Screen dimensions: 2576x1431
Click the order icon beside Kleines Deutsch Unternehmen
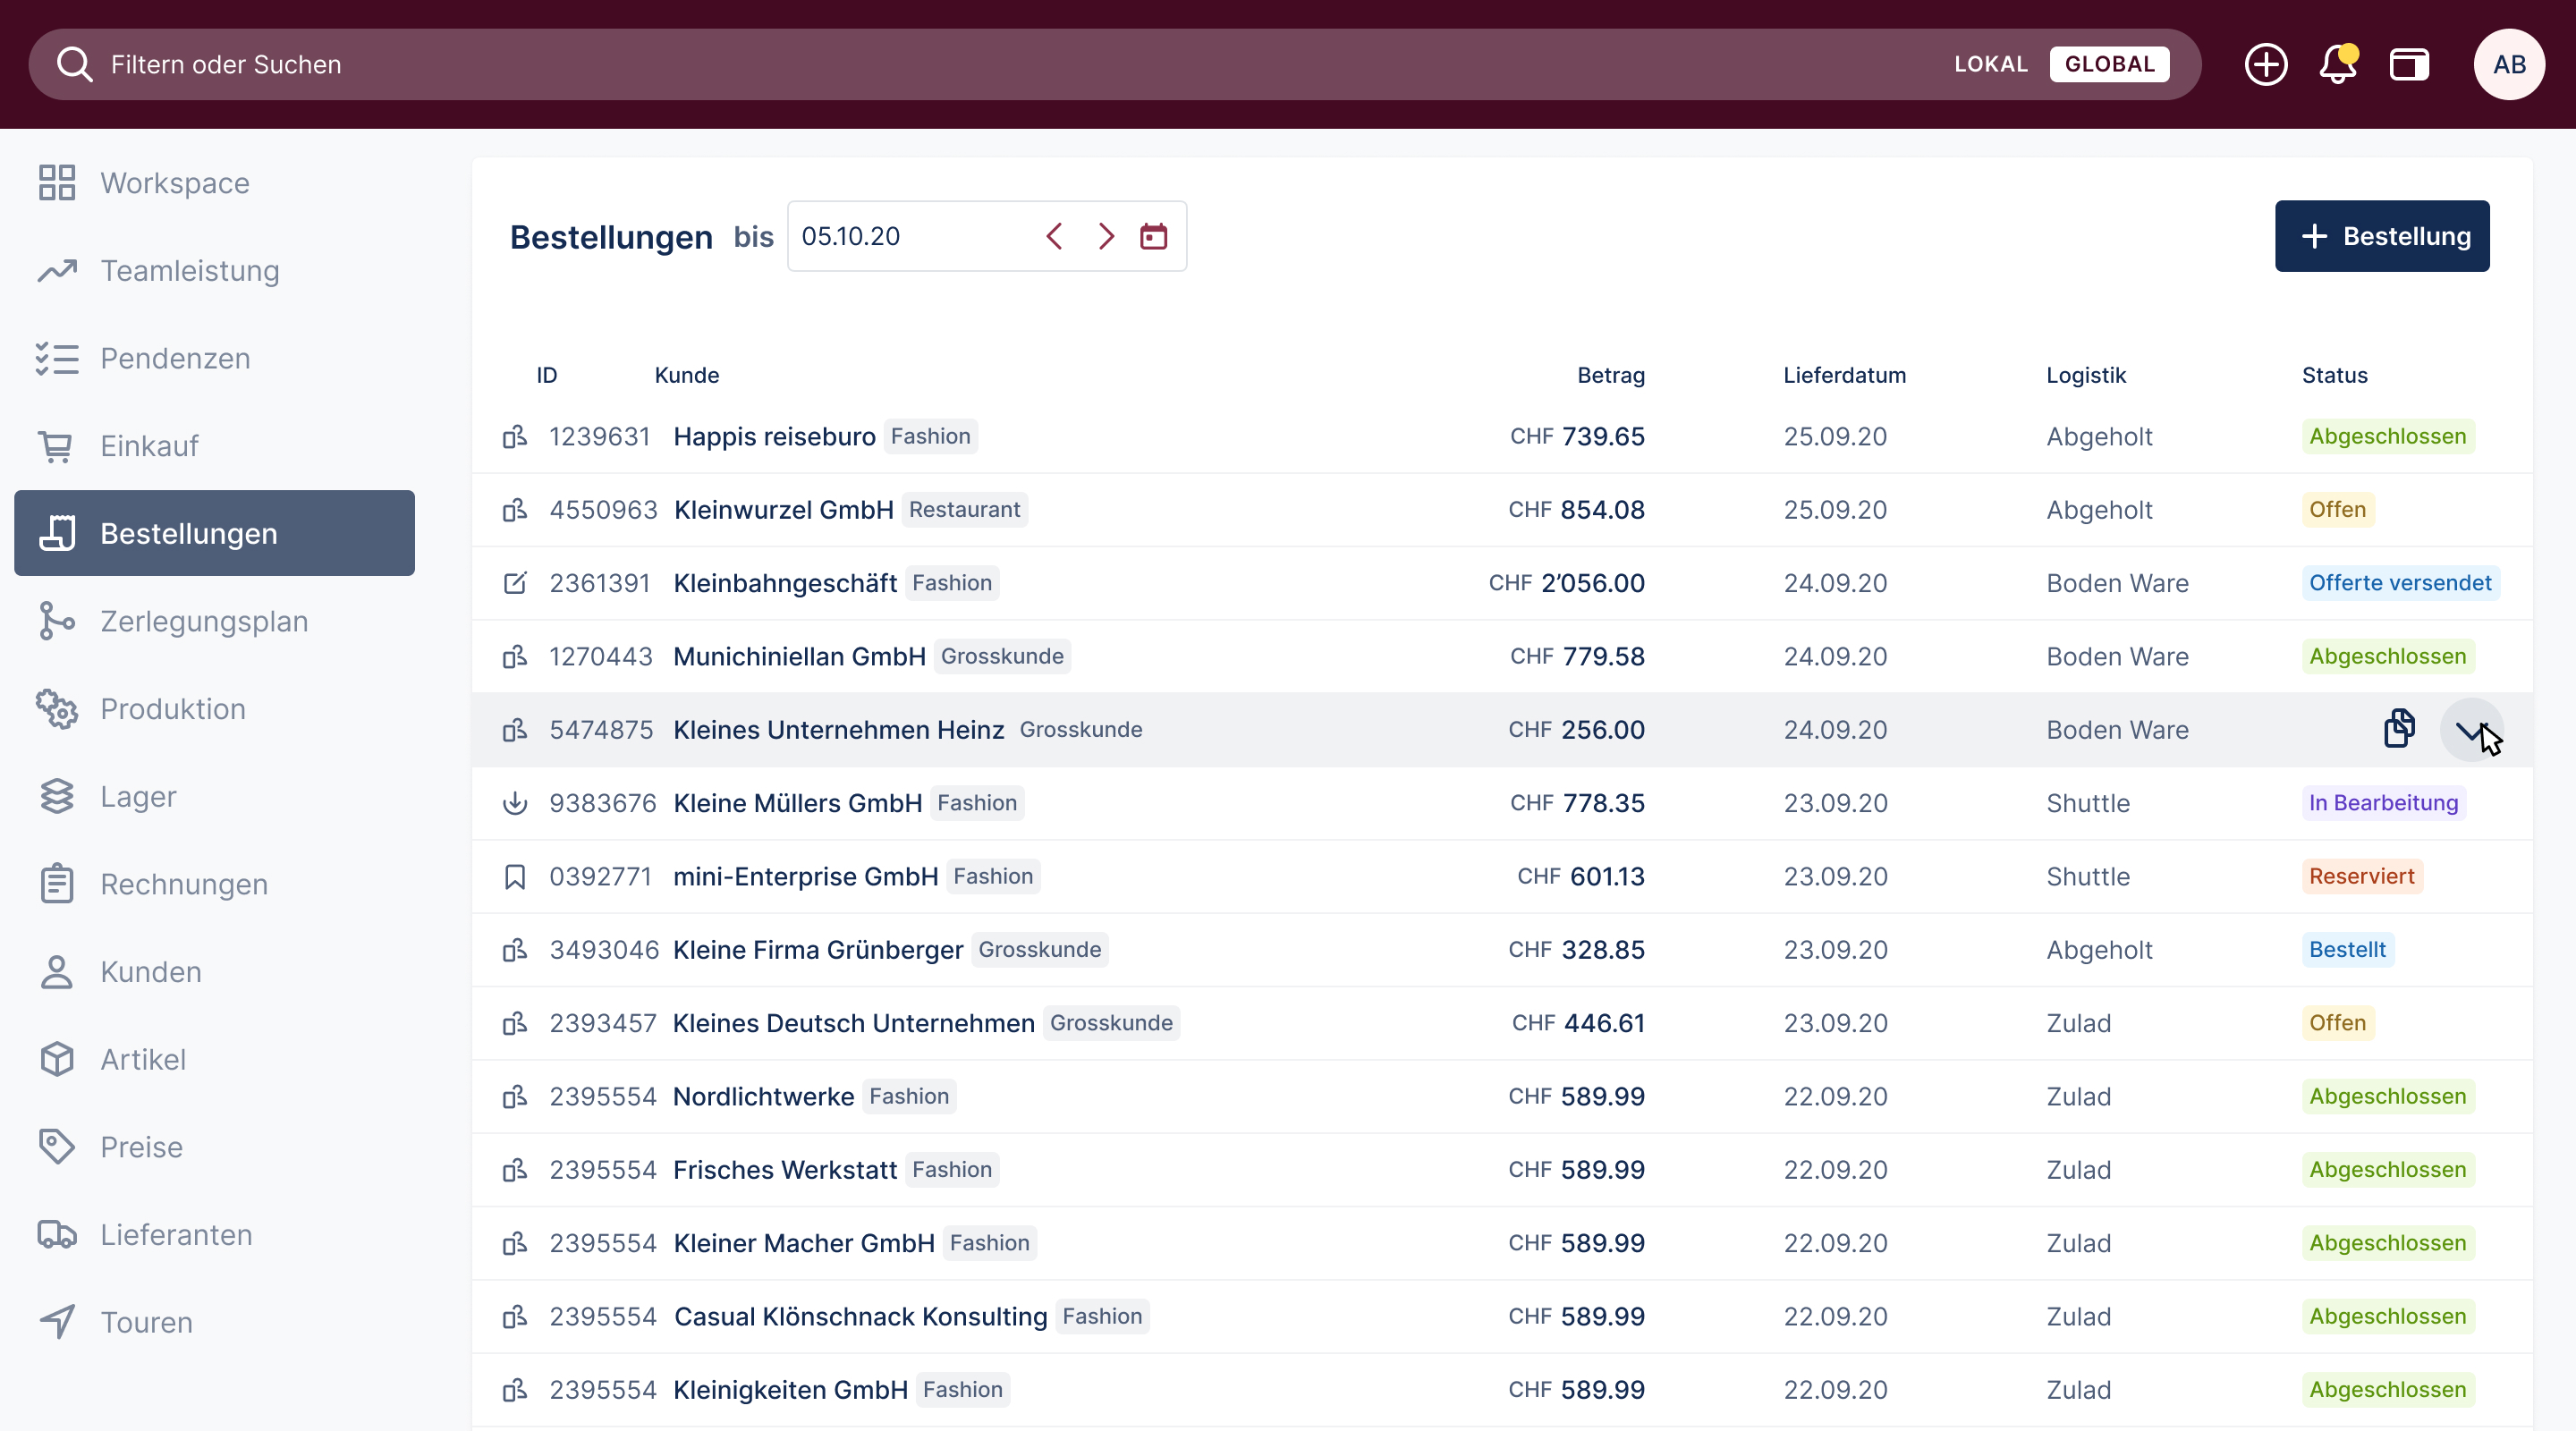point(515,1023)
